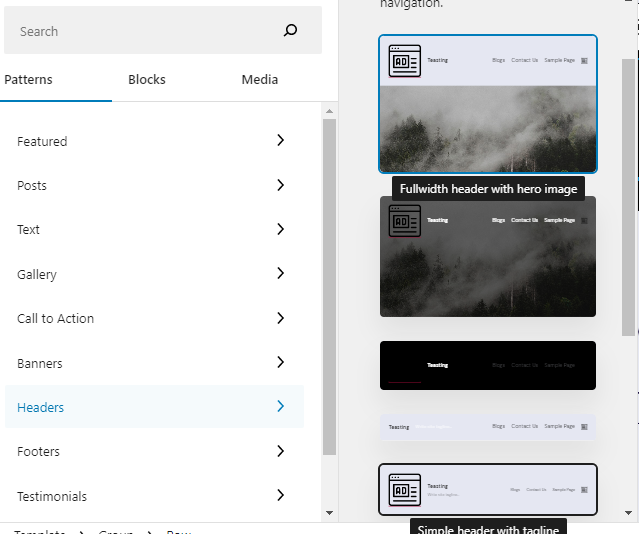639x534 pixels.
Task: Open the Text pattern category
Action: click(x=154, y=229)
